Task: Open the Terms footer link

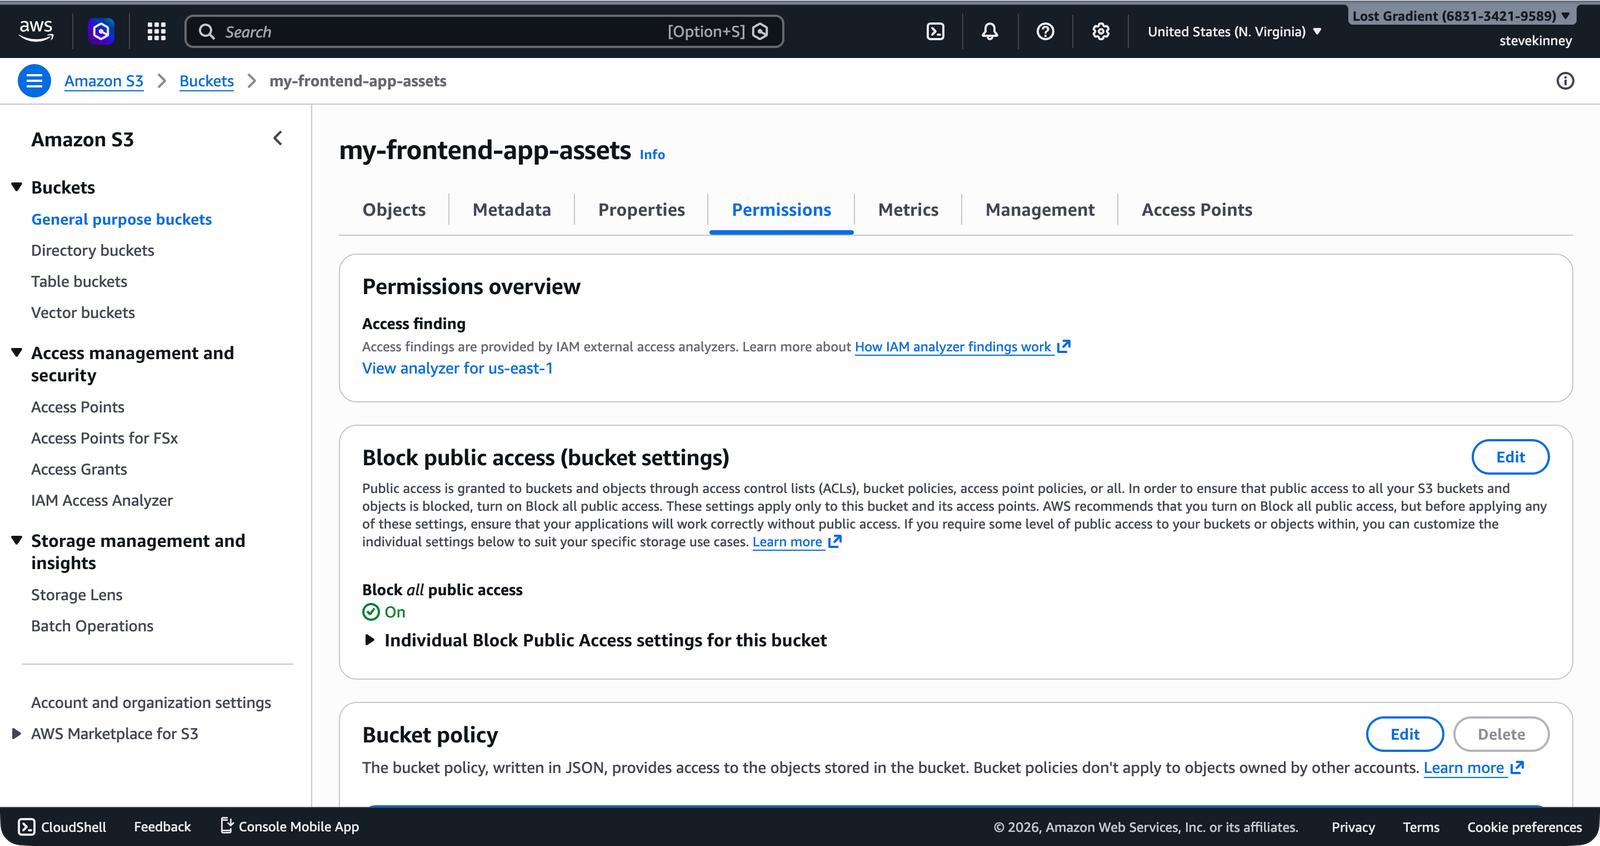Action: click(1421, 827)
